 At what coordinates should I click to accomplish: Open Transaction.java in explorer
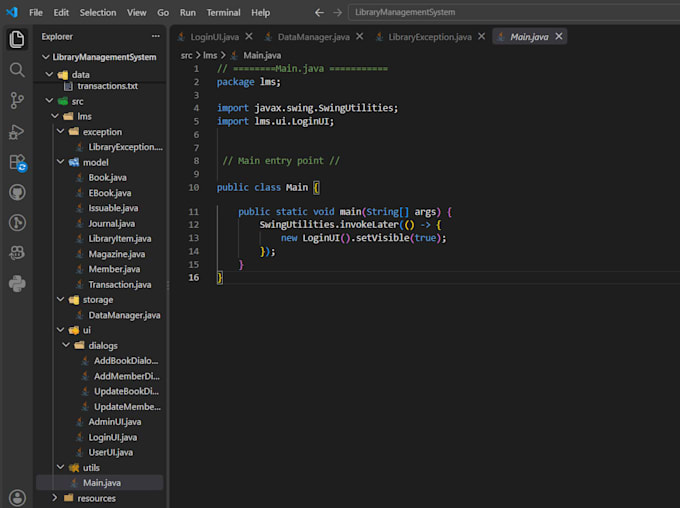[101, 285]
